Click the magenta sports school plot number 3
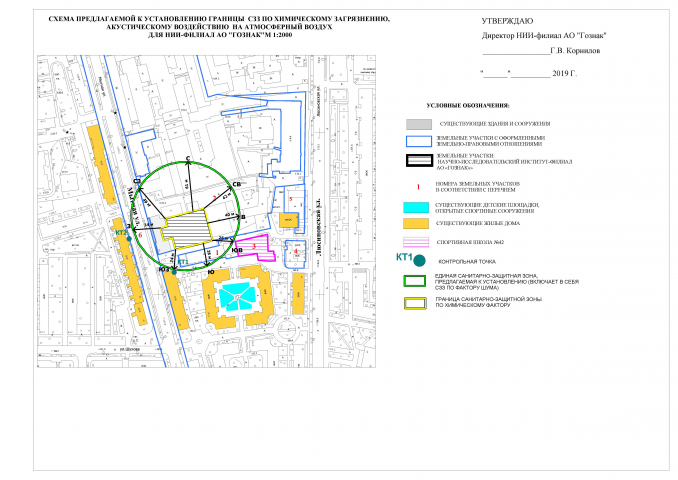This screenshot has height=480, width=678. tap(254, 246)
